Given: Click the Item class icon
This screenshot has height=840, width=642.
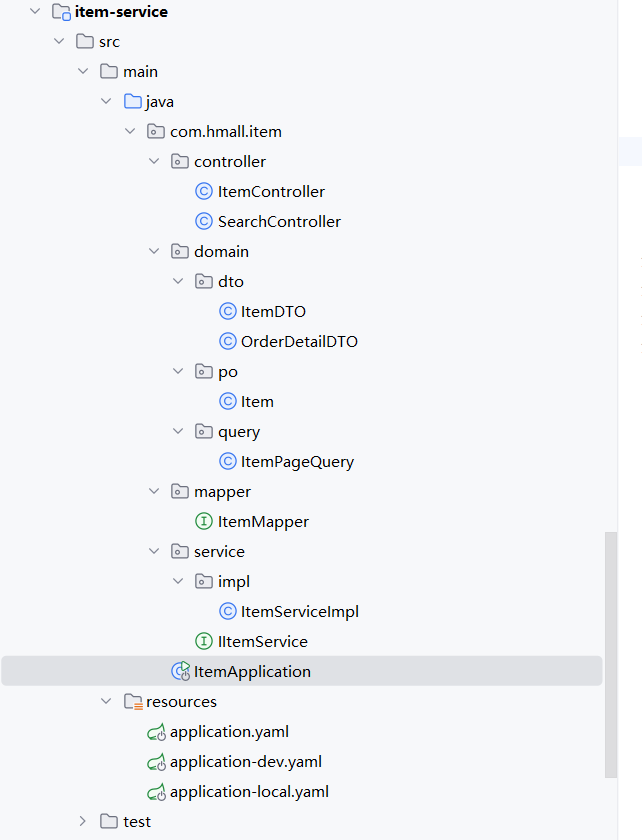Looking at the screenshot, I should (228, 401).
